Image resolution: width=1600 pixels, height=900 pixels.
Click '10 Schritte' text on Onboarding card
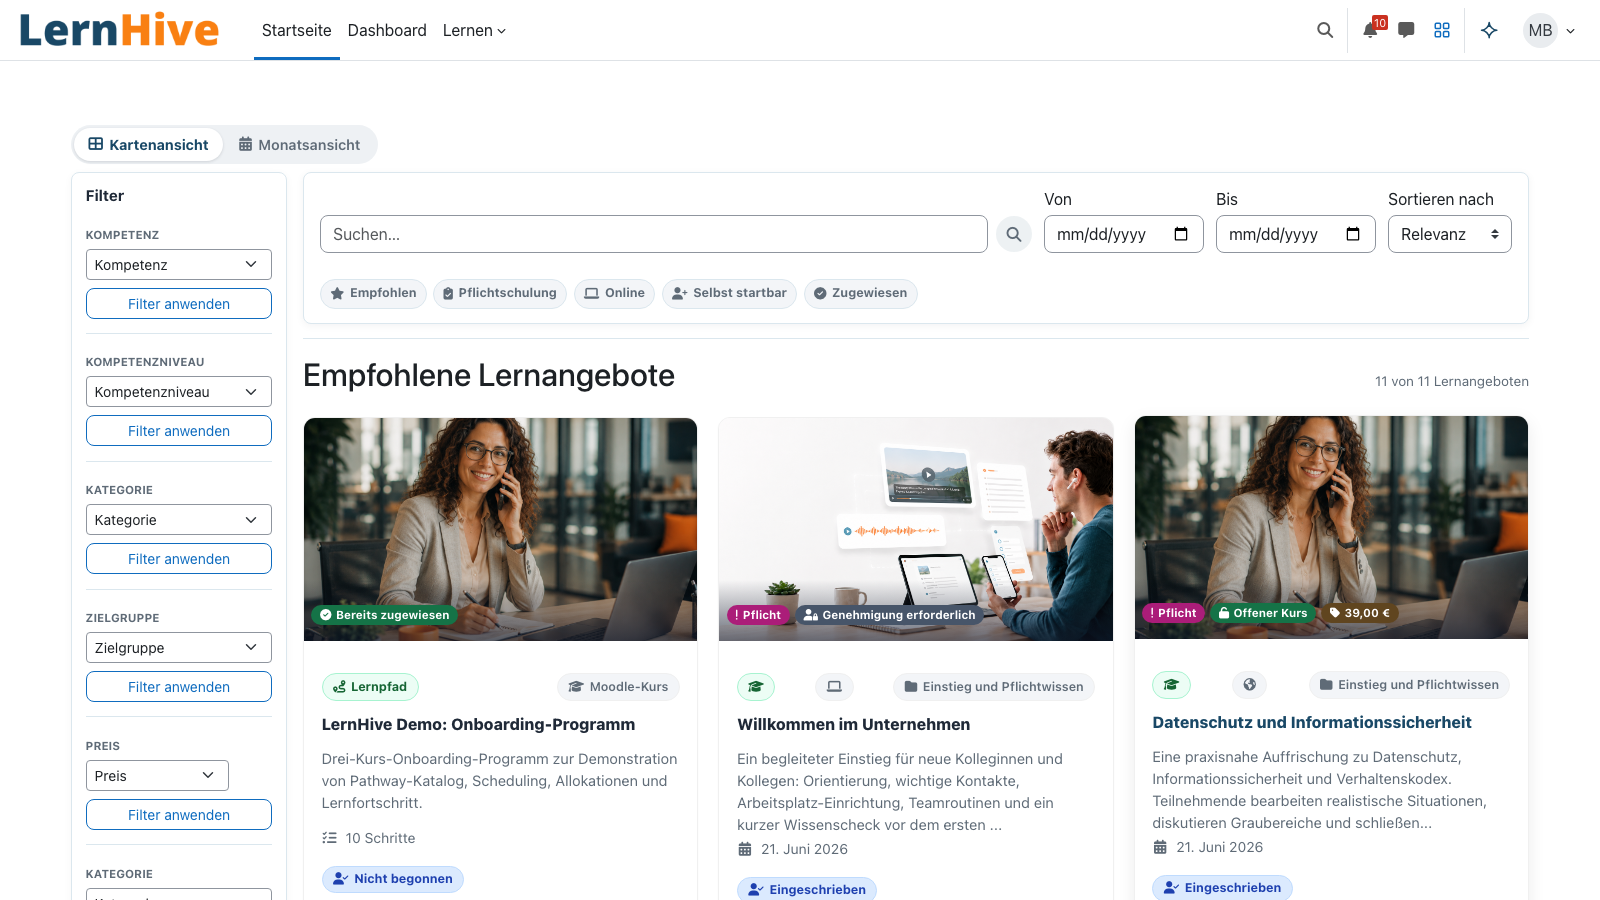(380, 838)
